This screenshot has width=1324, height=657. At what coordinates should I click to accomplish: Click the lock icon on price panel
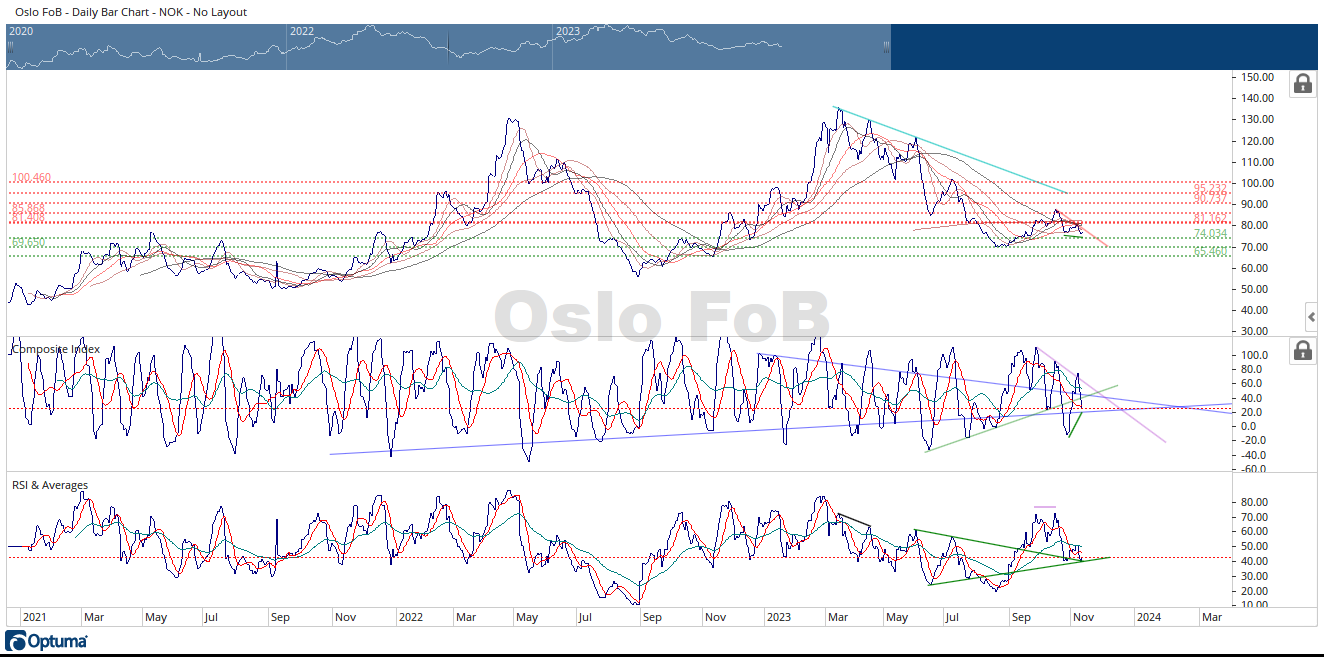click(1303, 83)
